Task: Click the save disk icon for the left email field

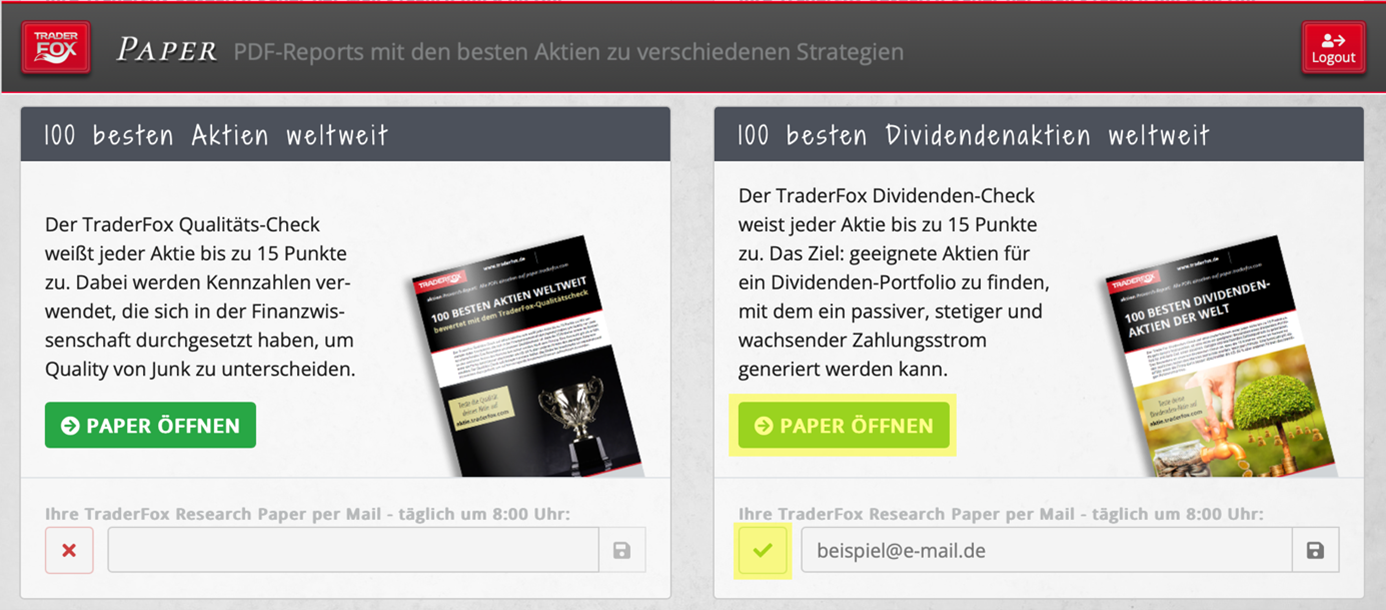Action: point(622,549)
